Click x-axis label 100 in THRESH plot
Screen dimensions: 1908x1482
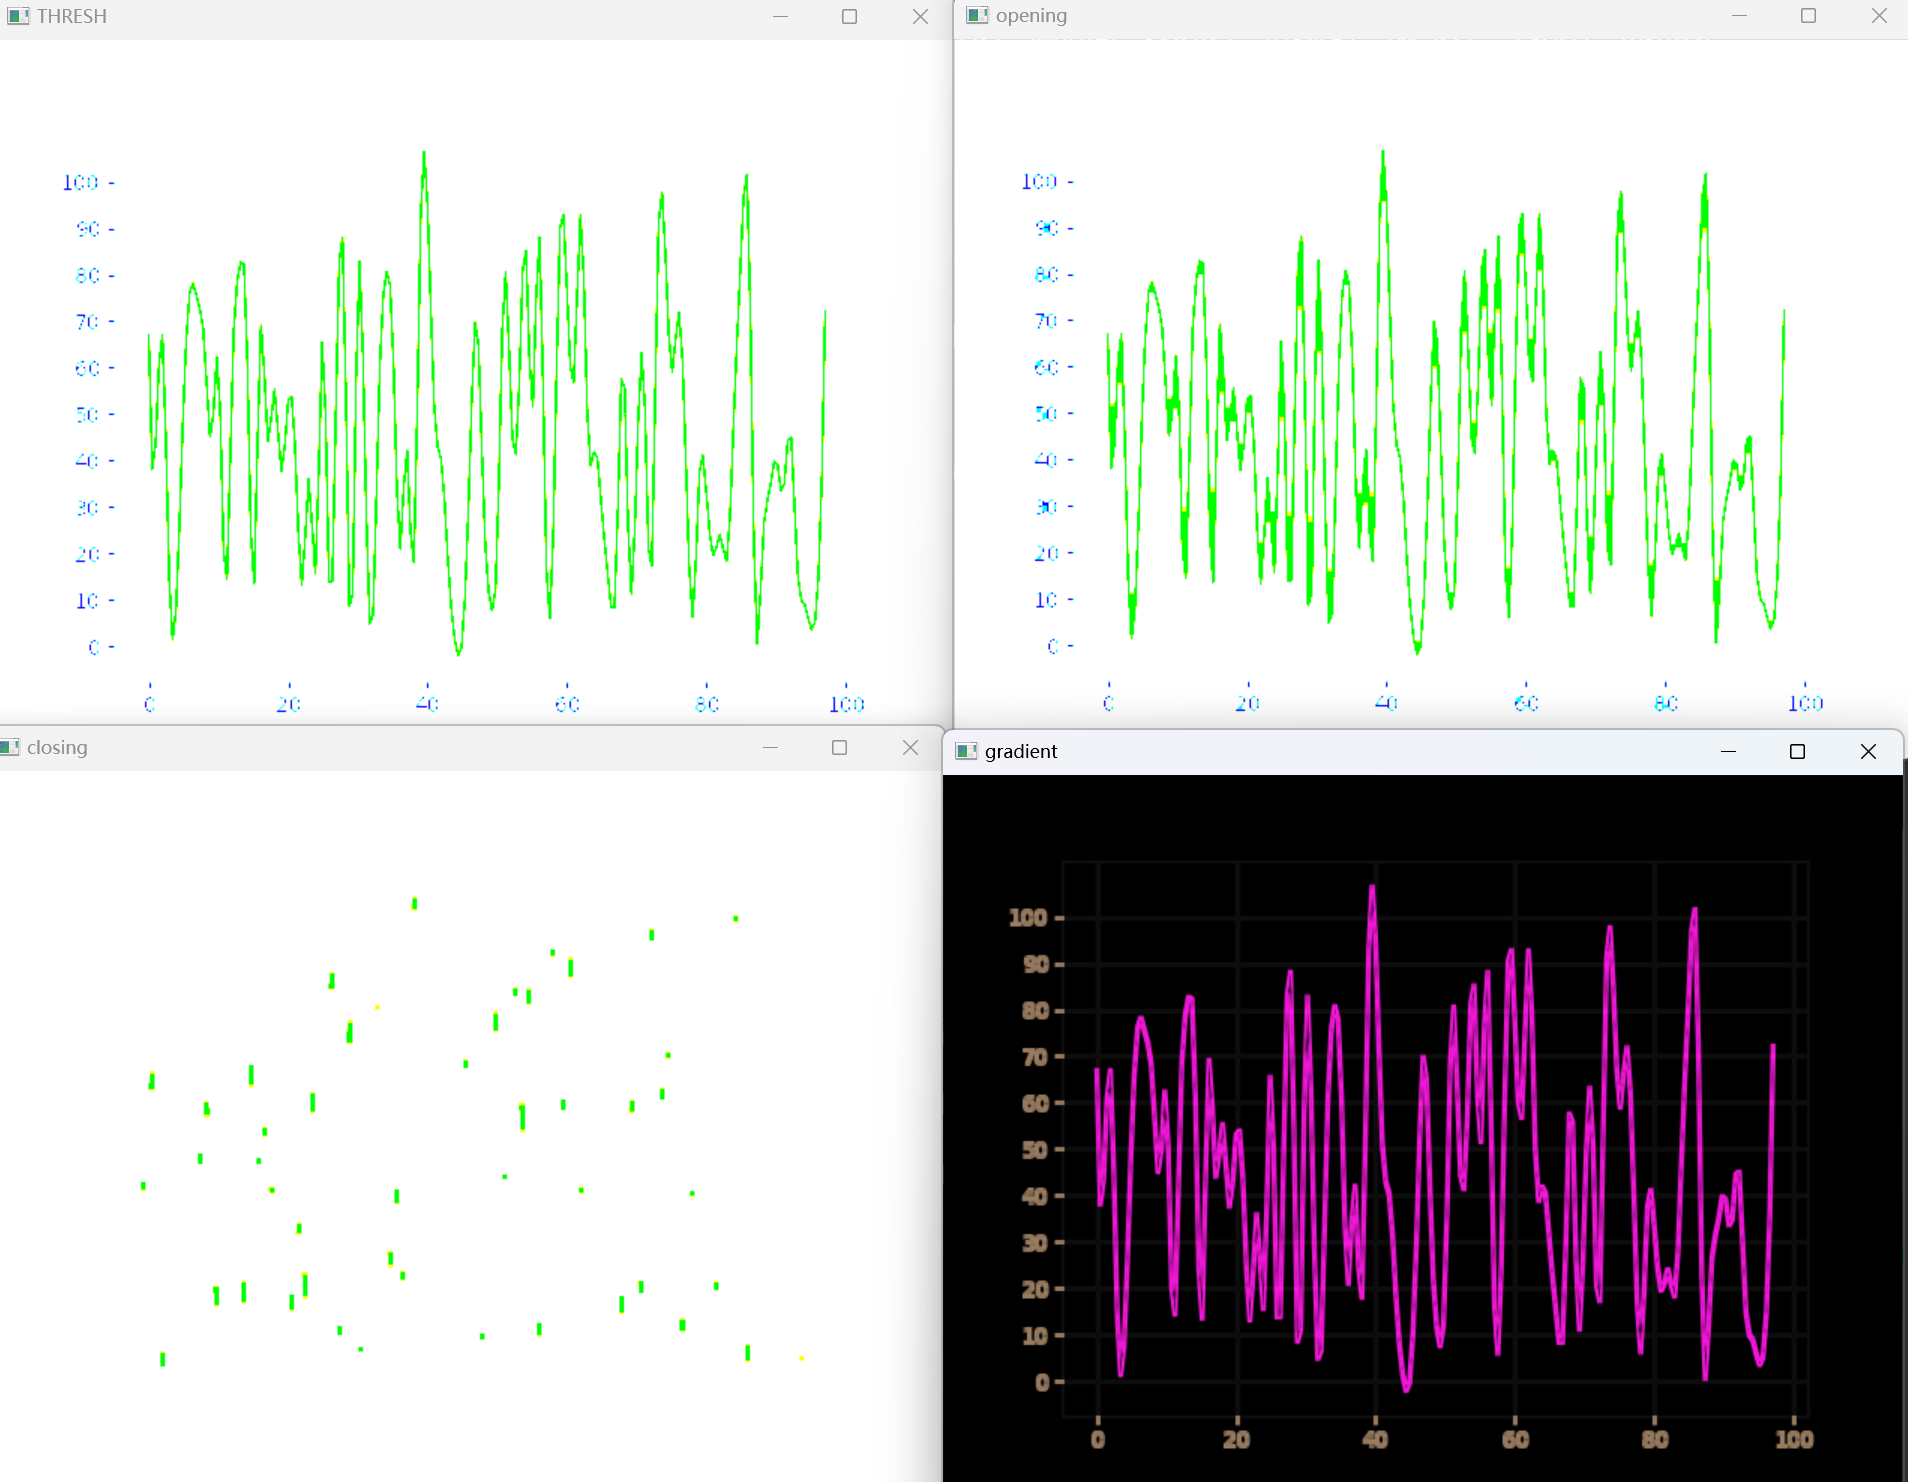click(x=846, y=704)
